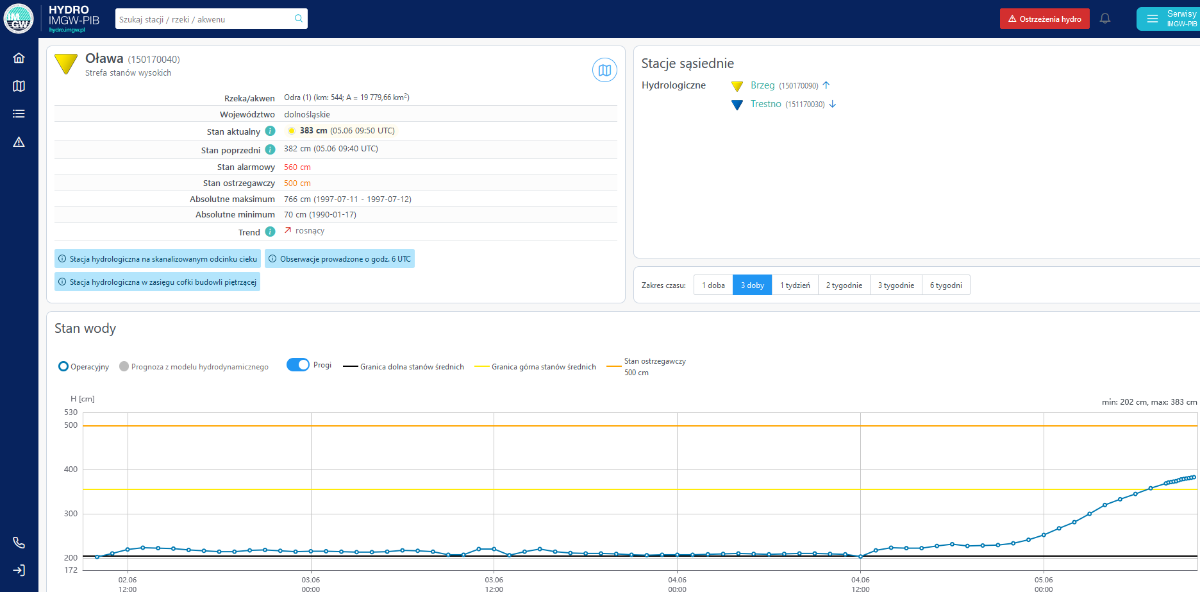The height and width of the screenshot is (592, 1200).
Task: Open the station list sidebar icon
Action: pos(18,114)
